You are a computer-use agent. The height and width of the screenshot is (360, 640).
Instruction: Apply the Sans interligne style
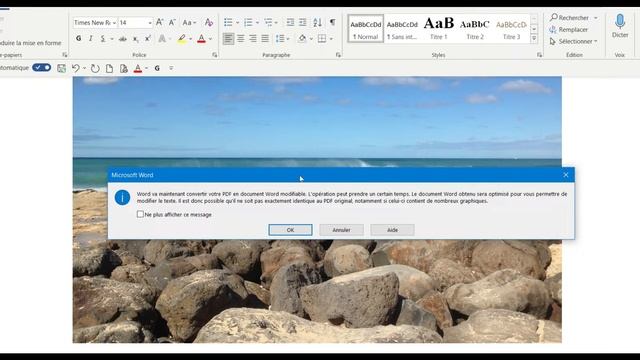point(402,29)
